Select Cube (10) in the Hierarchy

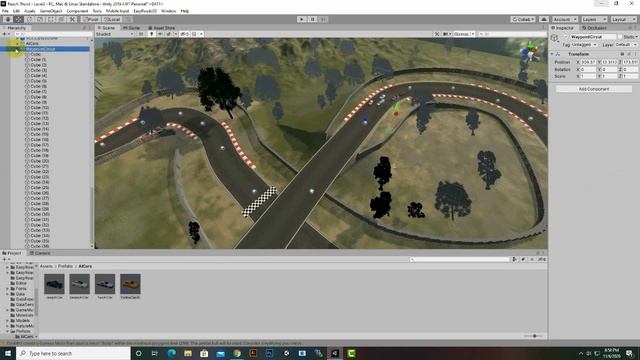[x=39, y=107]
